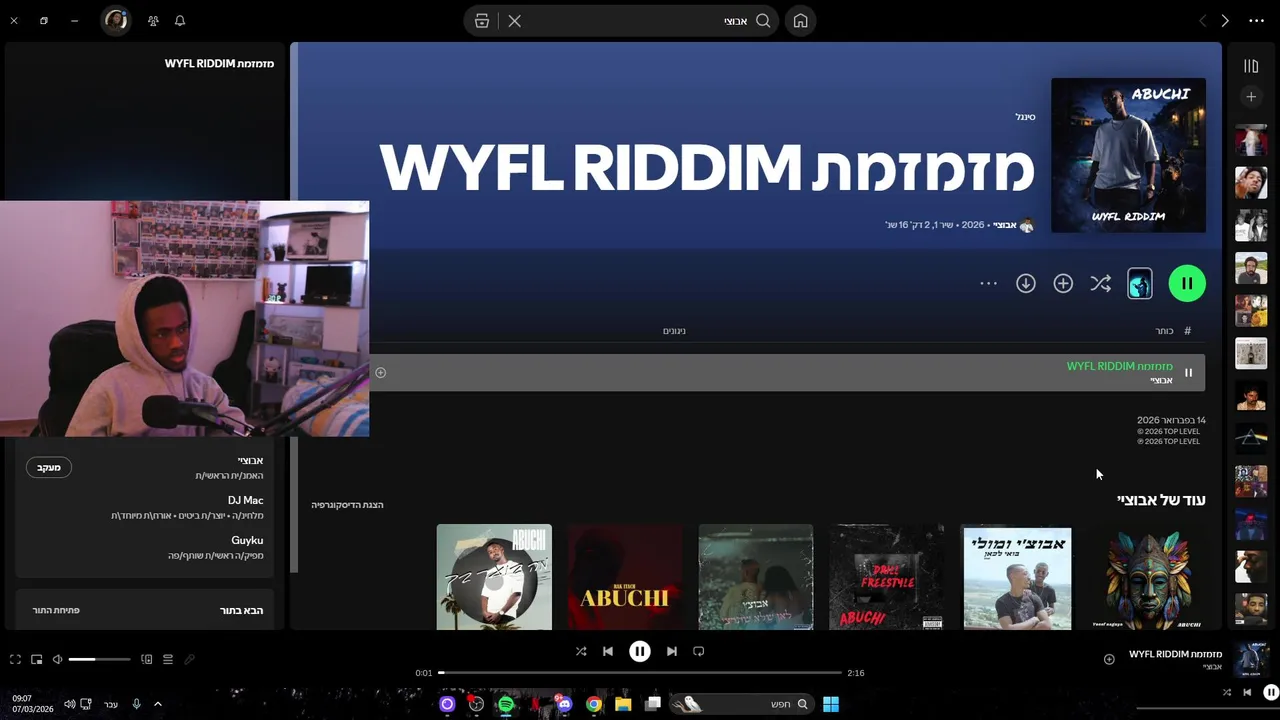Open Discord from the Windows taskbar

[x=564, y=704]
